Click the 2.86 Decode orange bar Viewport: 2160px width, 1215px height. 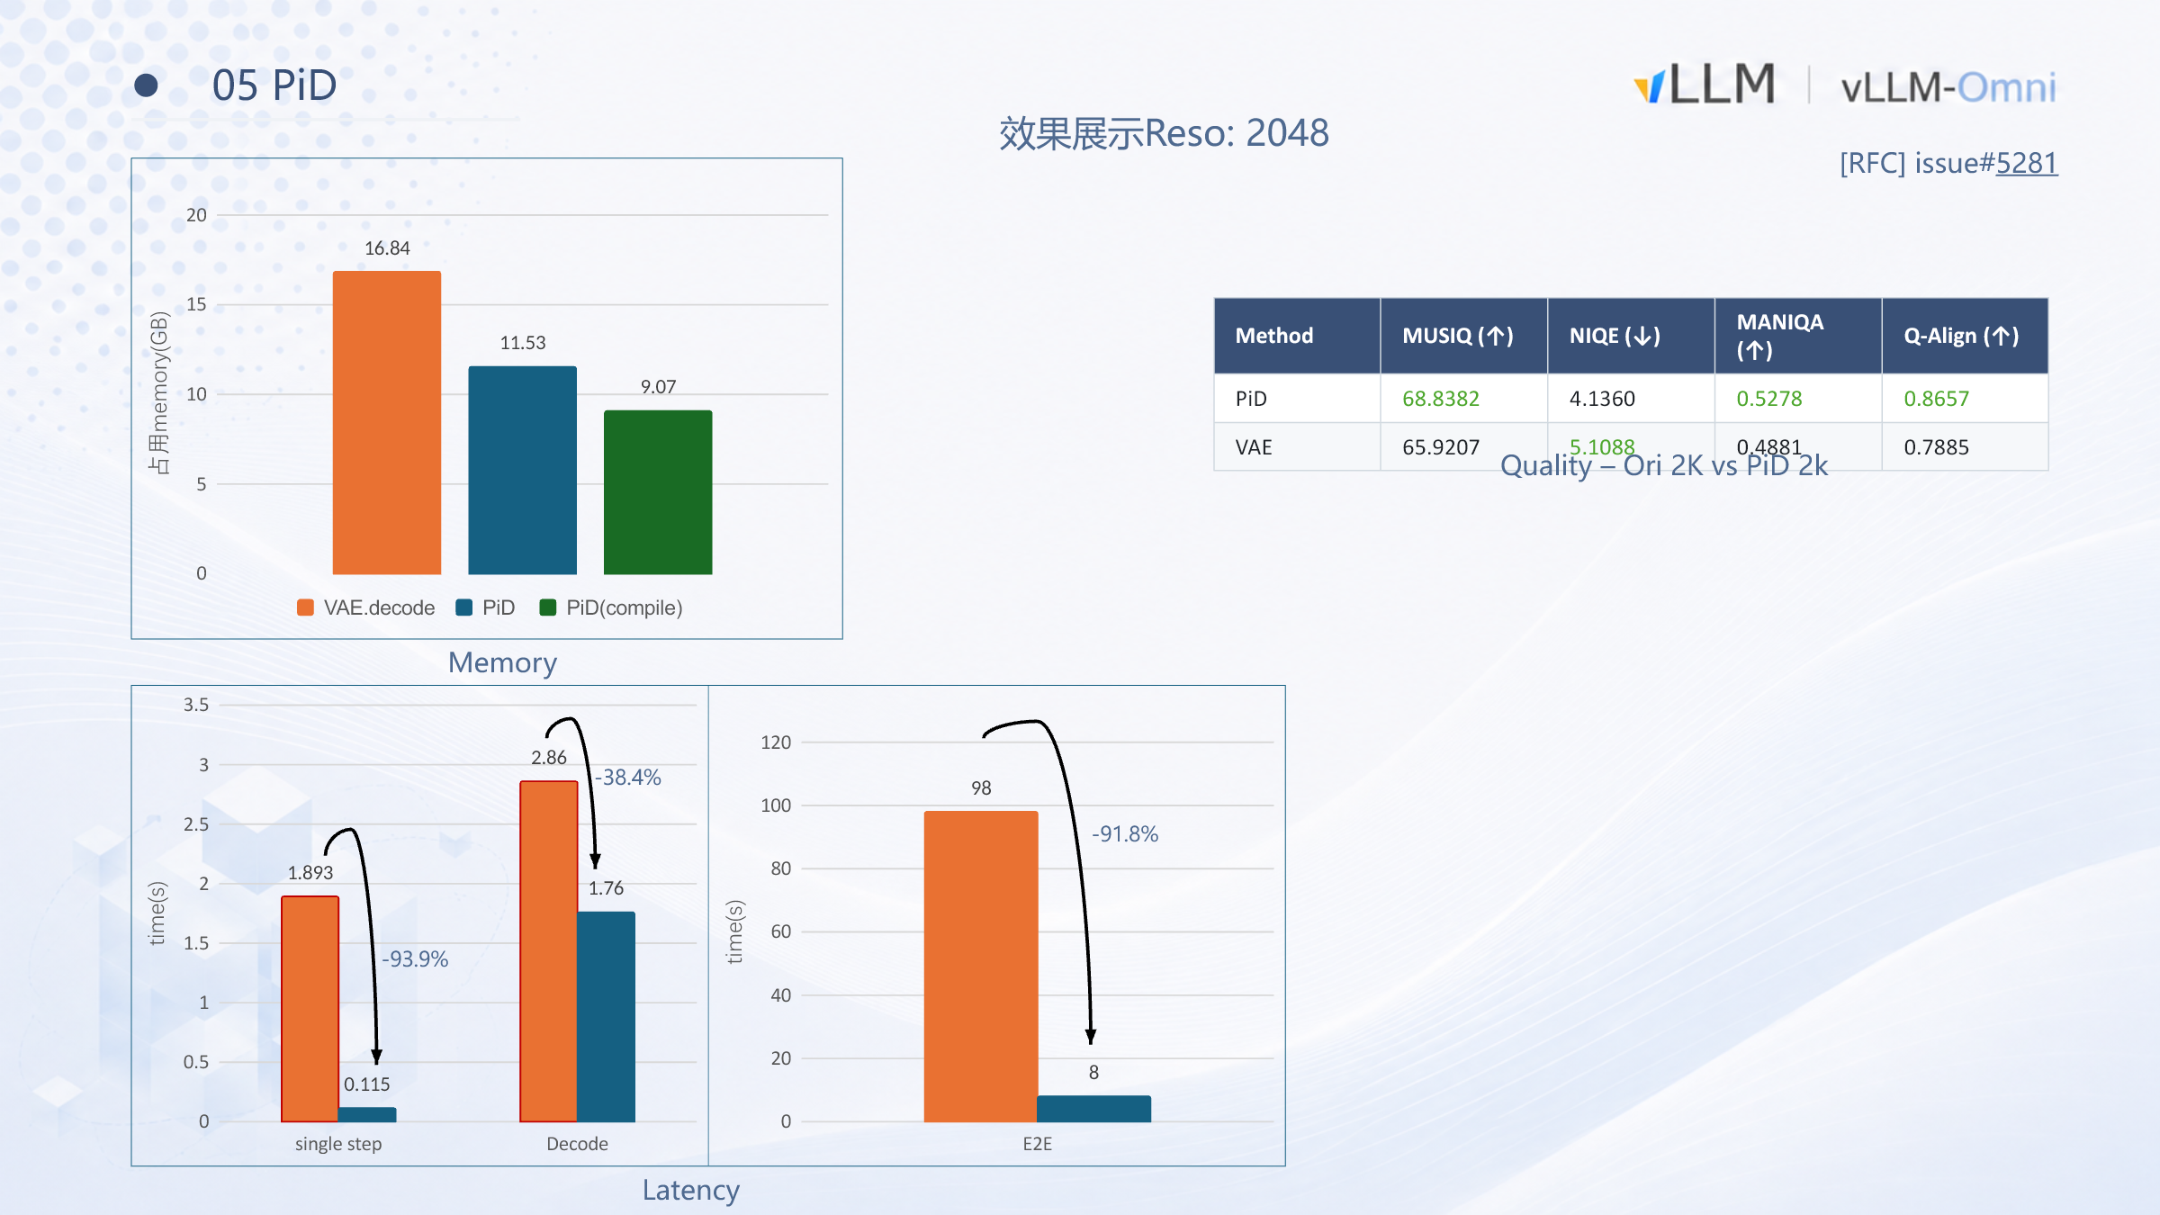tap(549, 951)
